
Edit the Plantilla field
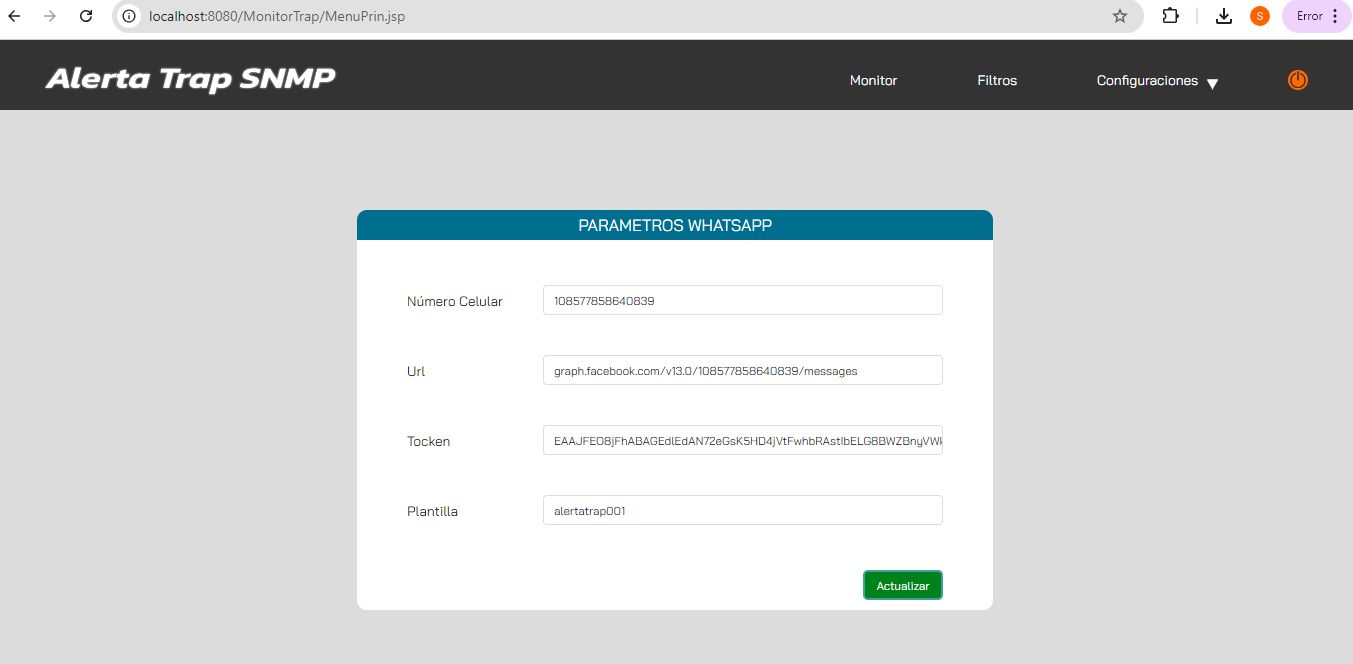[x=742, y=510]
